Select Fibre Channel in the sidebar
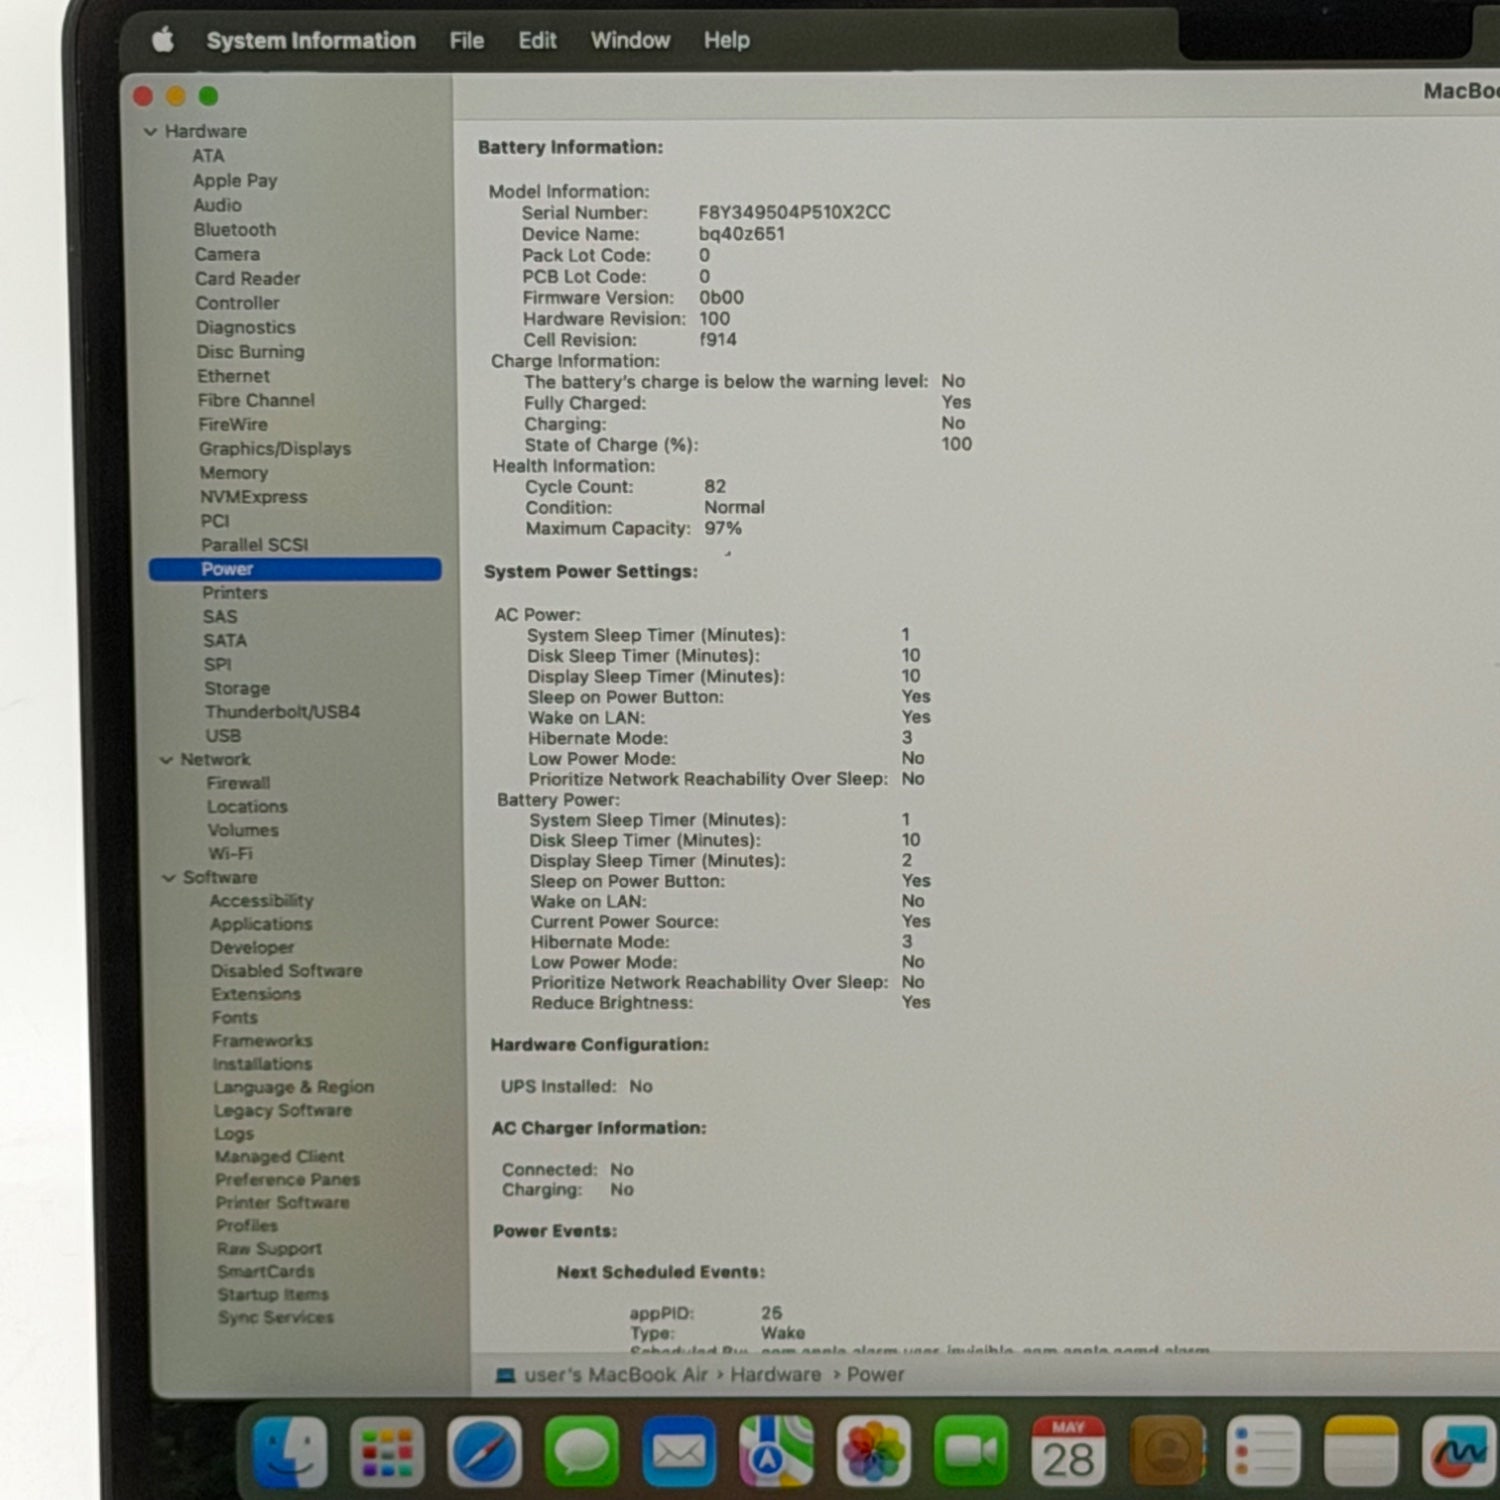1500x1500 pixels. 256,400
